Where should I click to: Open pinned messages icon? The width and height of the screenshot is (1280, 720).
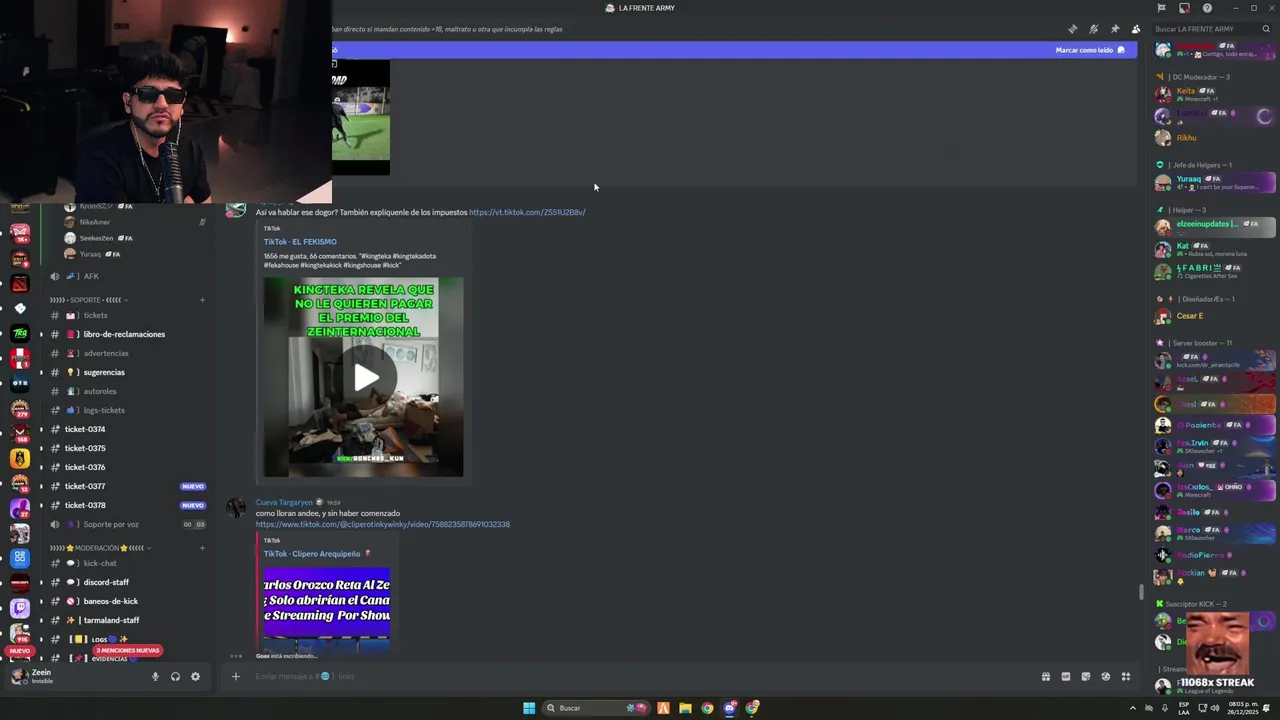pyautogui.click(x=1115, y=29)
